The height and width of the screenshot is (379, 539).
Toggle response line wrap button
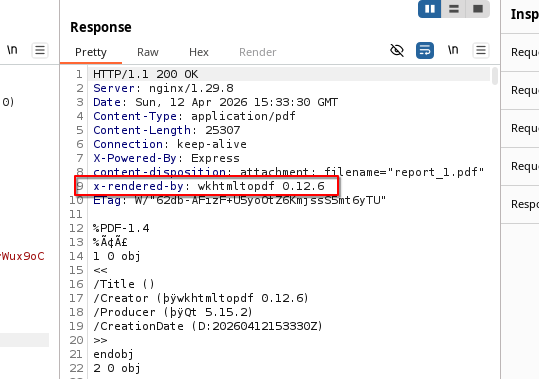[425, 51]
